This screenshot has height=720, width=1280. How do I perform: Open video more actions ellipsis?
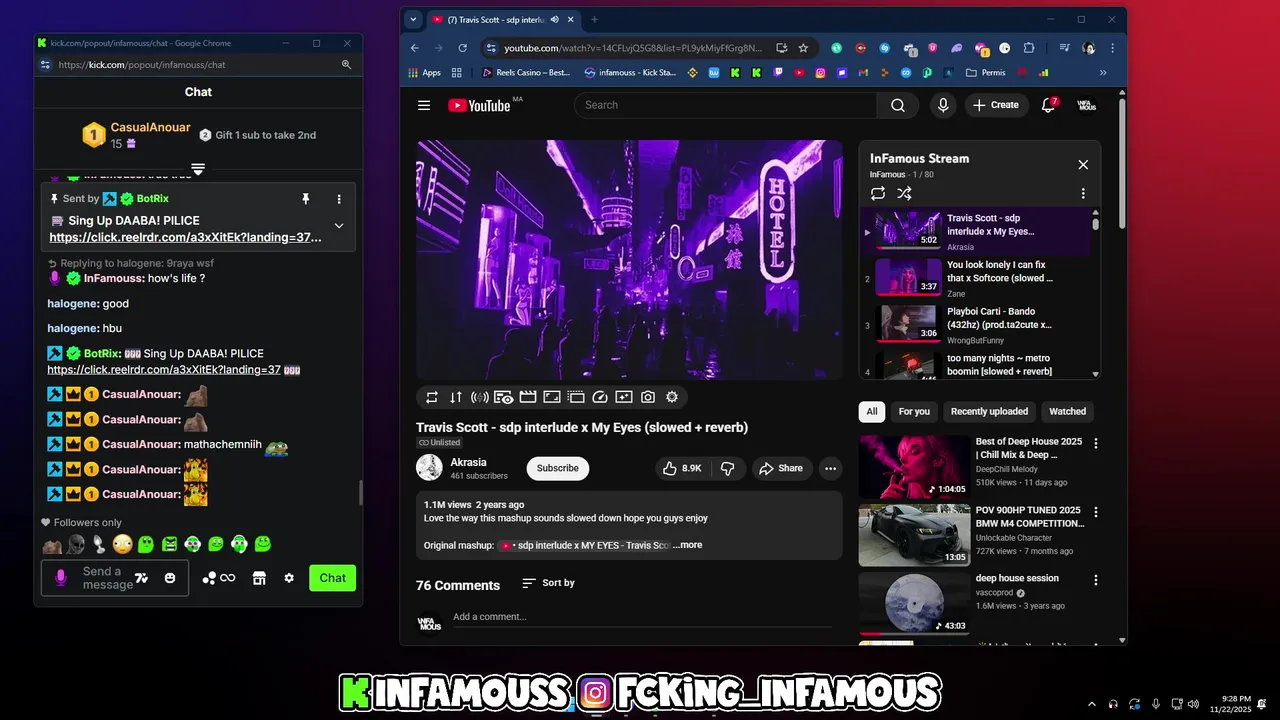830,468
